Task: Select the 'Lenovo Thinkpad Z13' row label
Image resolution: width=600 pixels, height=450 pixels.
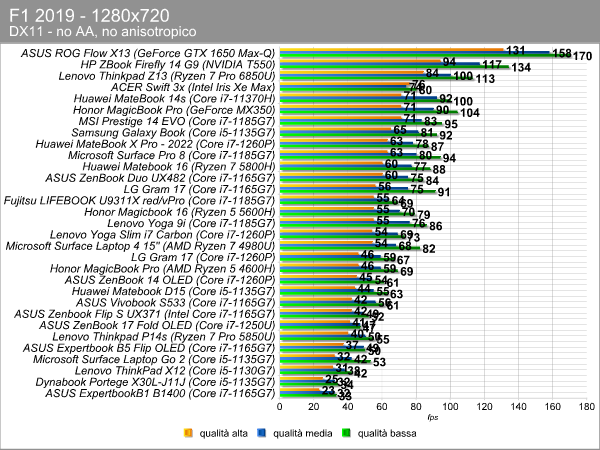Action: (167, 76)
